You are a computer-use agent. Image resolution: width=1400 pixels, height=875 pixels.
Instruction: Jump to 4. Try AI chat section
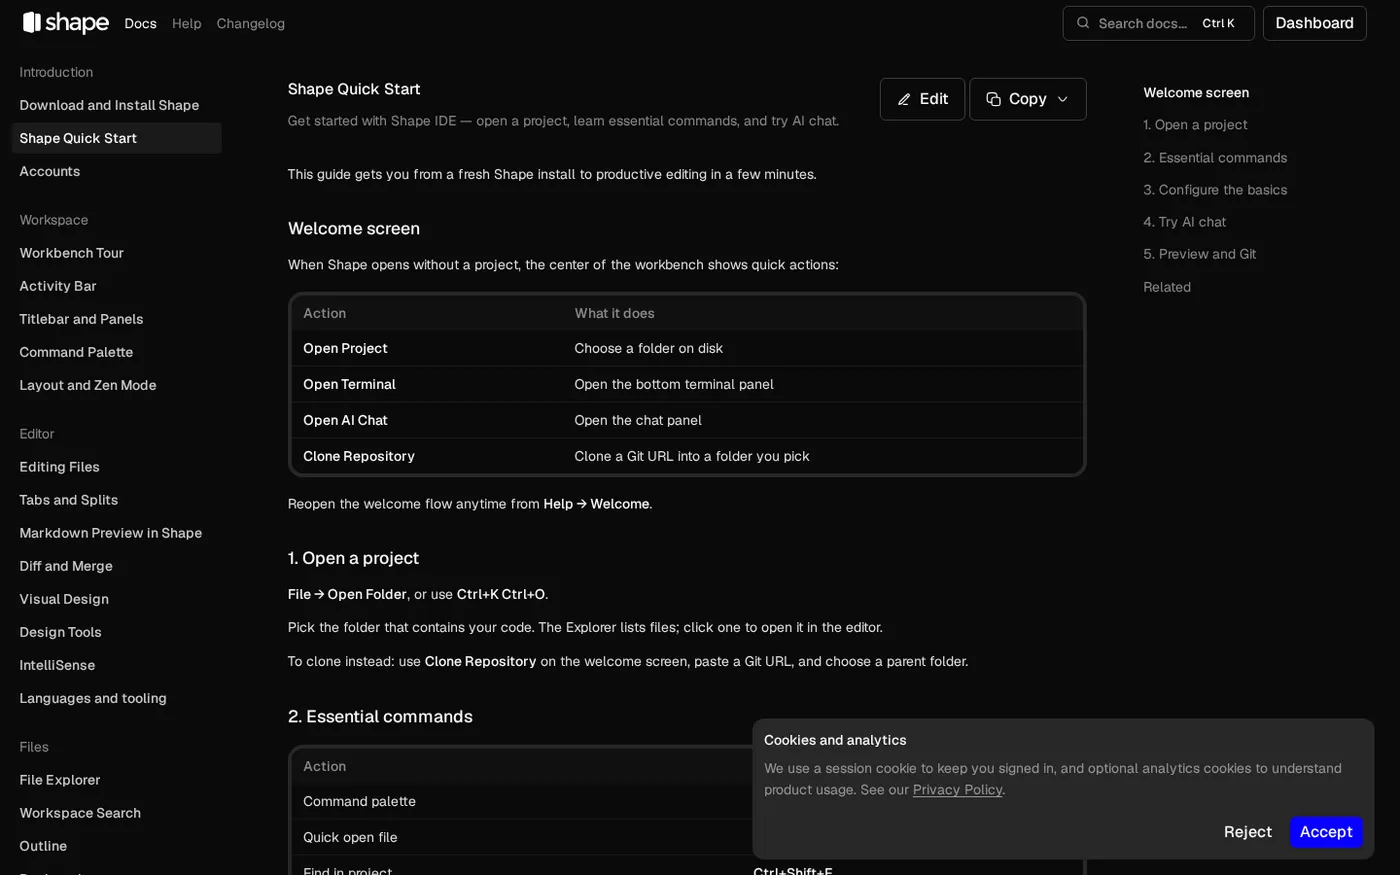pyautogui.click(x=1184, y=222)
